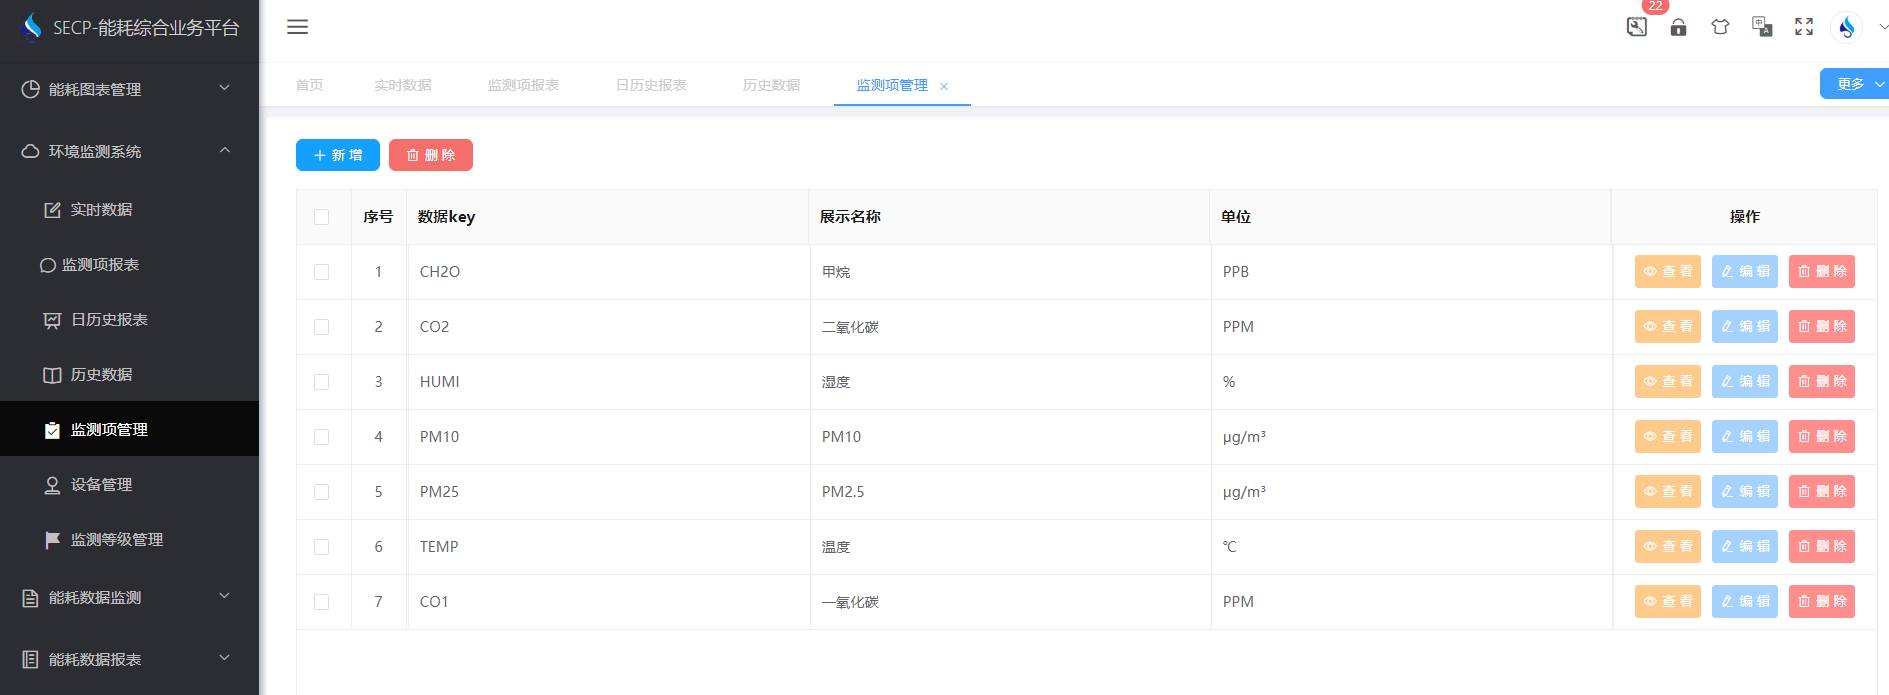Click the user avatar icon

coord(1846,27)
